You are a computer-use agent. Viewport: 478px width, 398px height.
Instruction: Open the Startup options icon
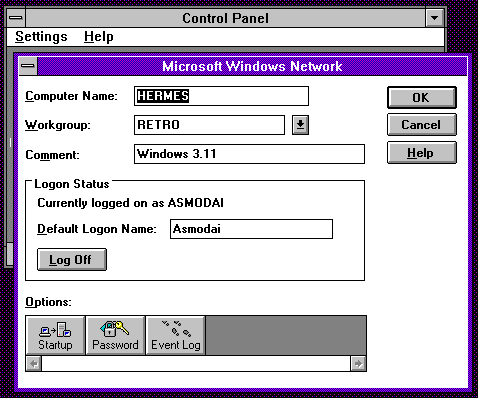[55, 335]
